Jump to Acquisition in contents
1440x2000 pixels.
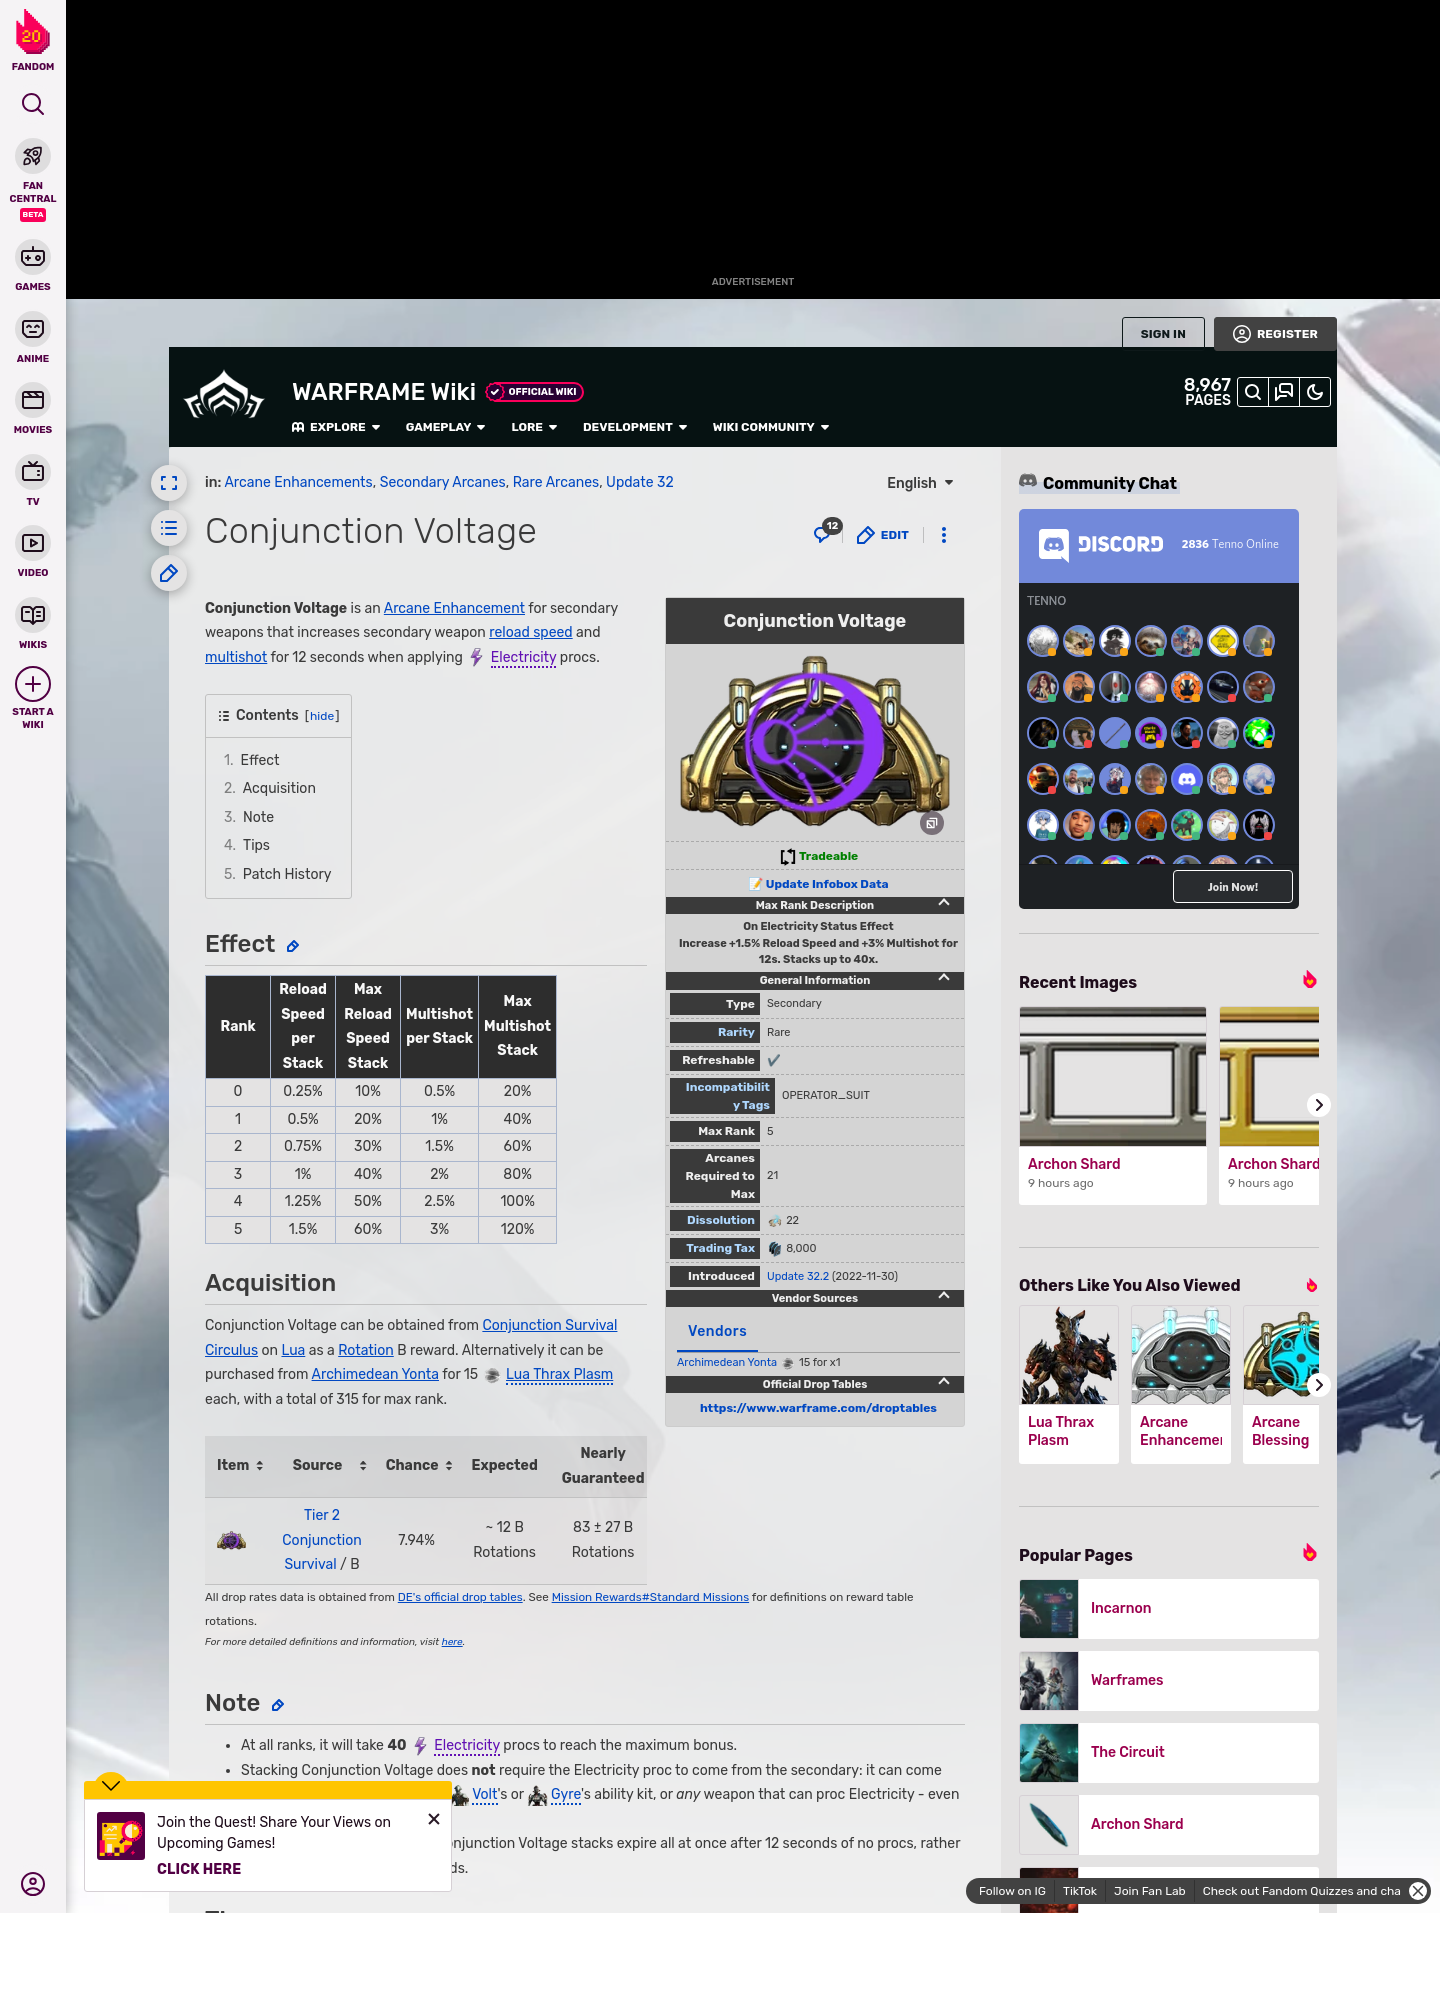tap(279, 788)
